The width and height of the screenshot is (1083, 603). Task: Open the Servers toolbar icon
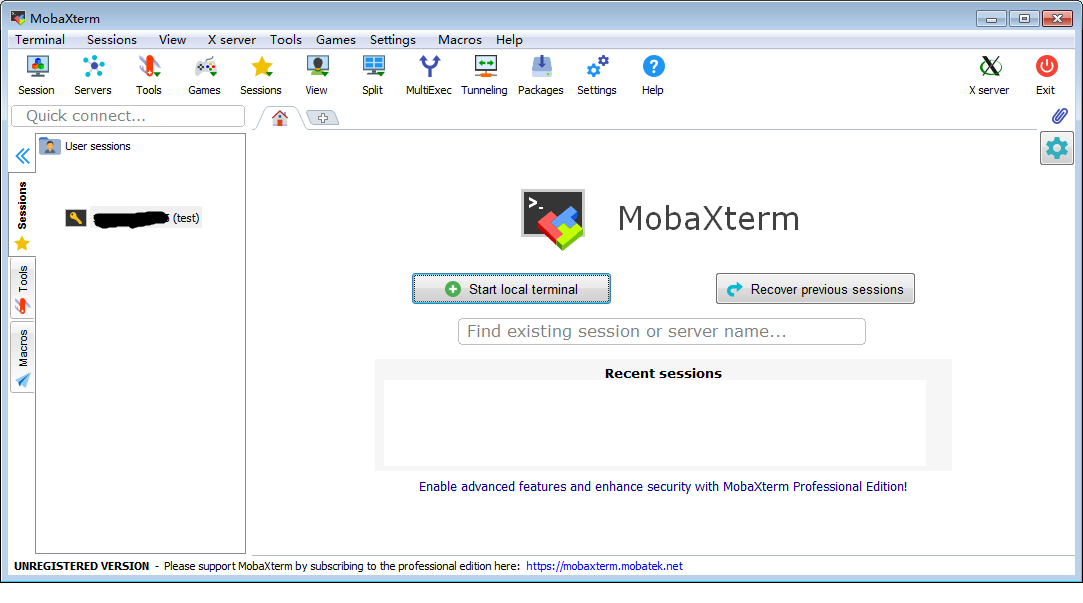[x=92, y=70]
